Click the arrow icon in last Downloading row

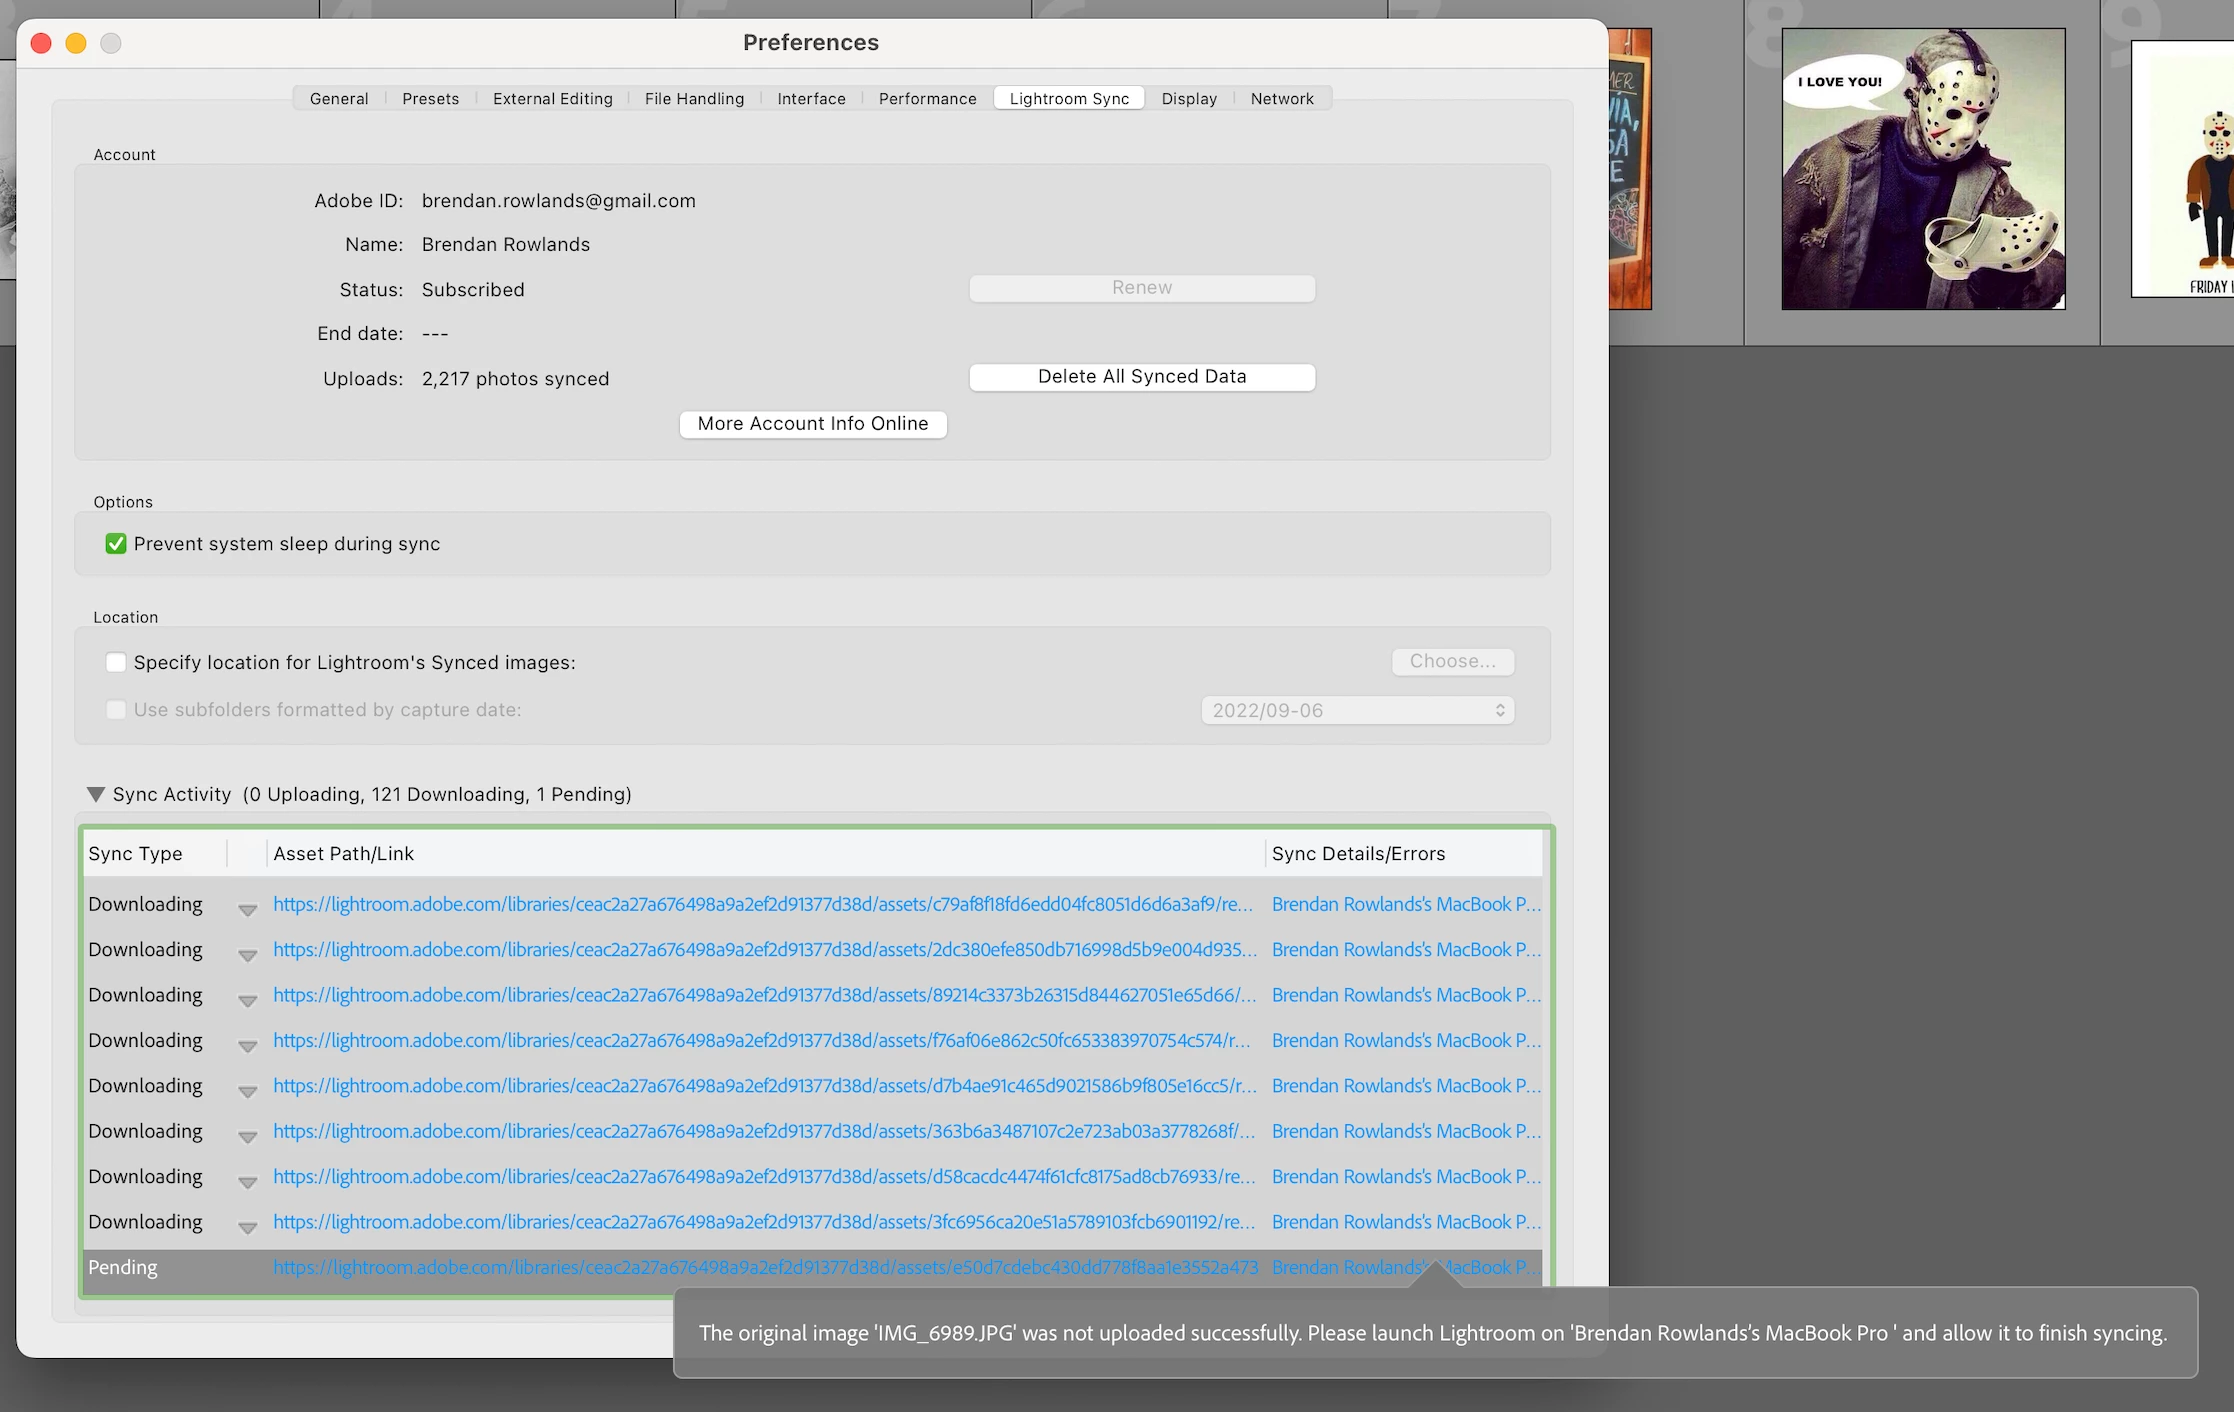(x=247, y=1227)
